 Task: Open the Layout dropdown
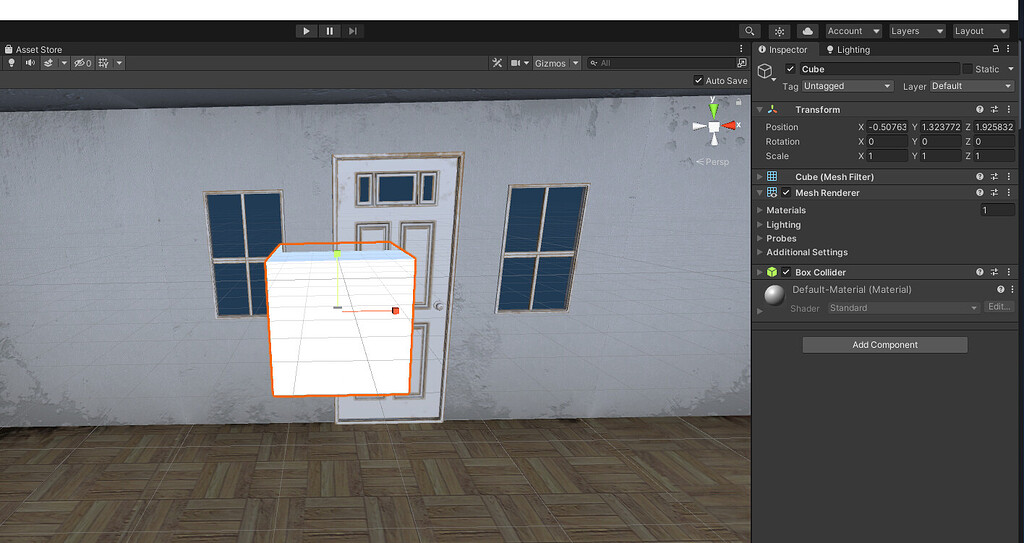coord(981,31)
